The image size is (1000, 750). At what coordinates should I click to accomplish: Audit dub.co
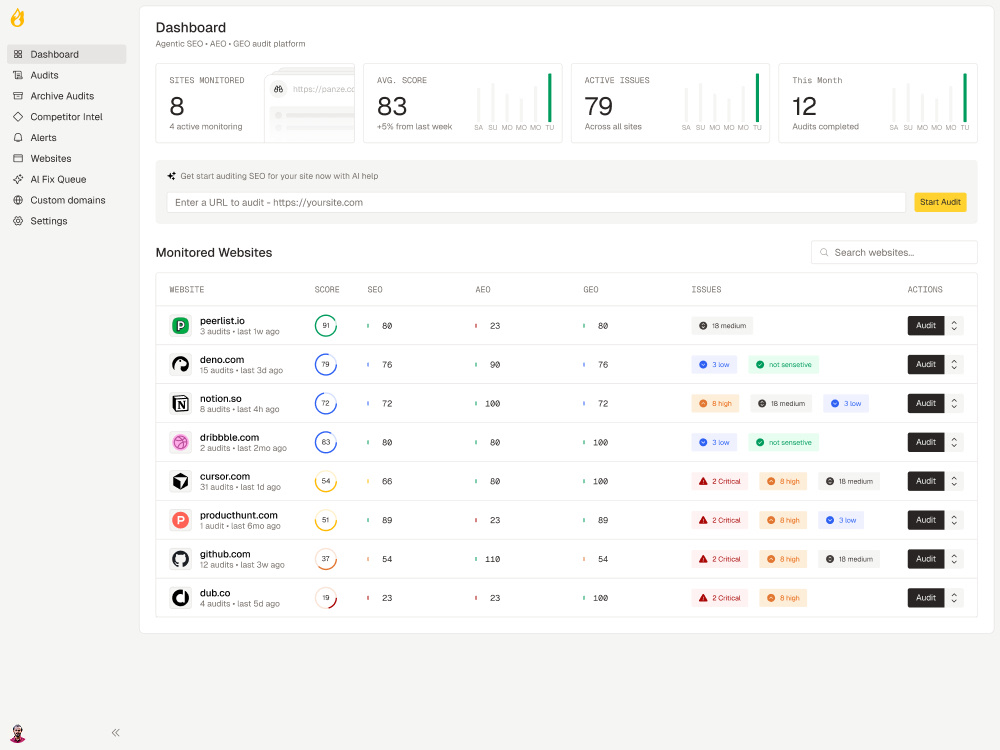pos(925,598)
